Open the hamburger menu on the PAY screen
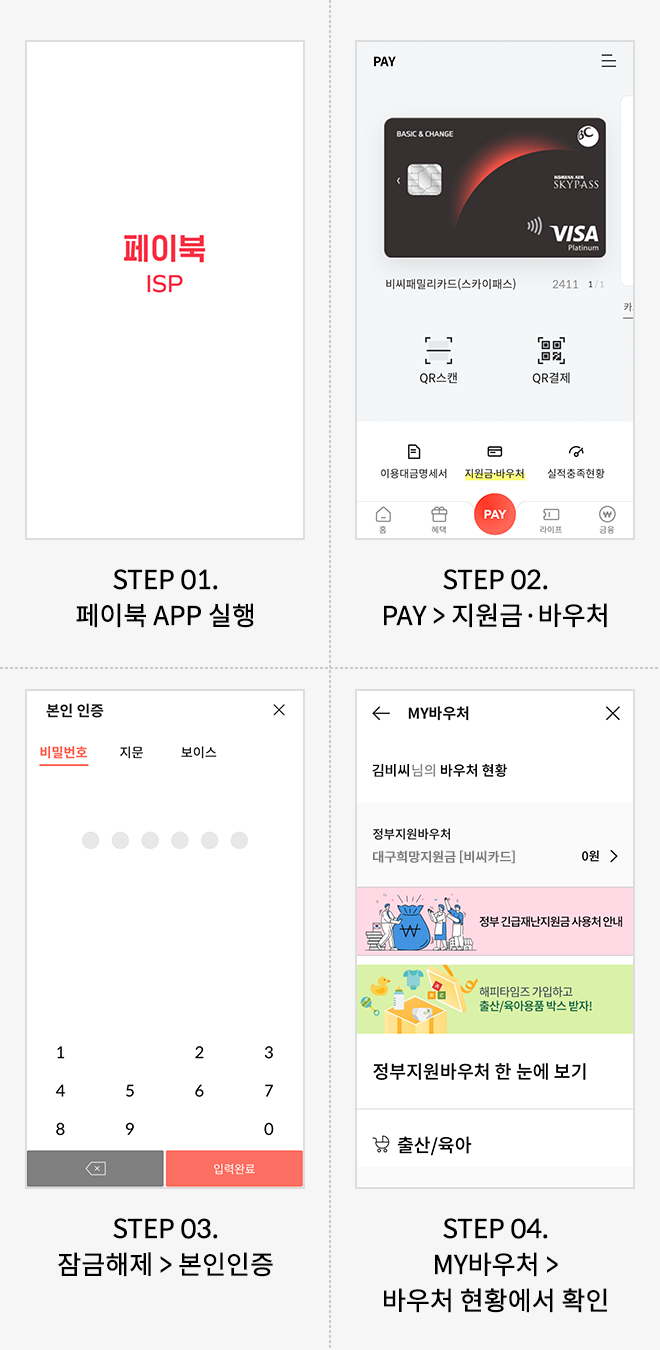The height and width of the screenshot is (1350, 660). pyautogui.click(x=609, y=60)
